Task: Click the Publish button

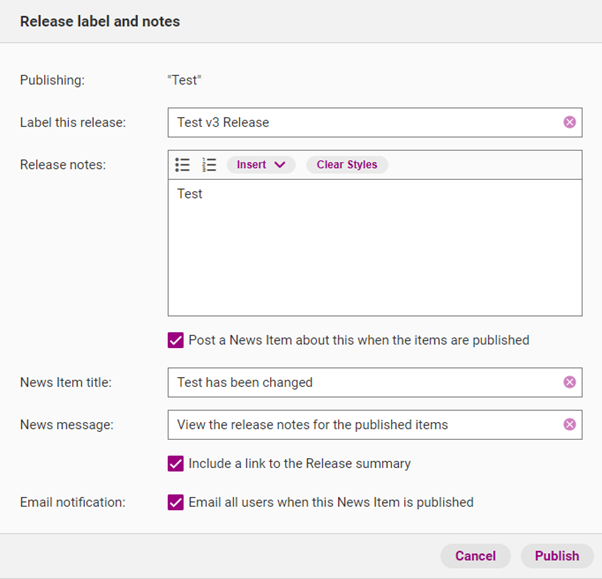Action: 557,556
